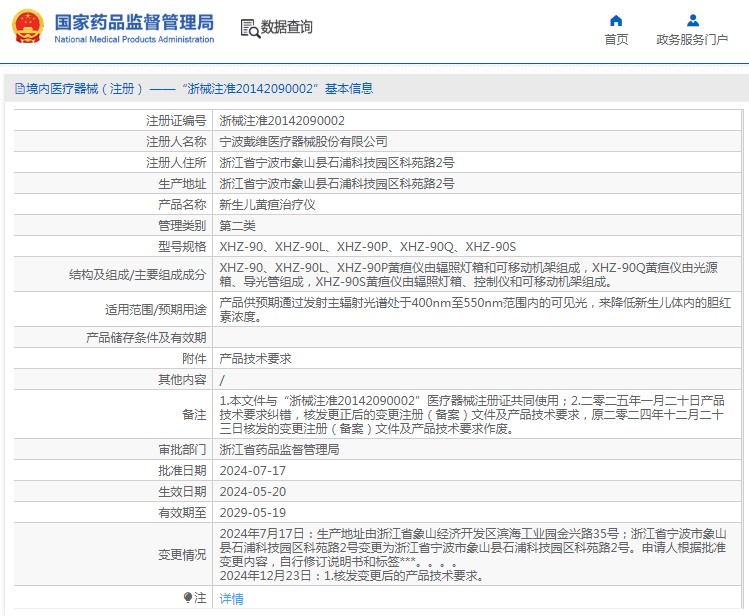Image resolution: width=749 pixels, height=616 pixels.
Task: Open 政务服务门户 text link
Action: pyautogui.click(x=692, y=40)
